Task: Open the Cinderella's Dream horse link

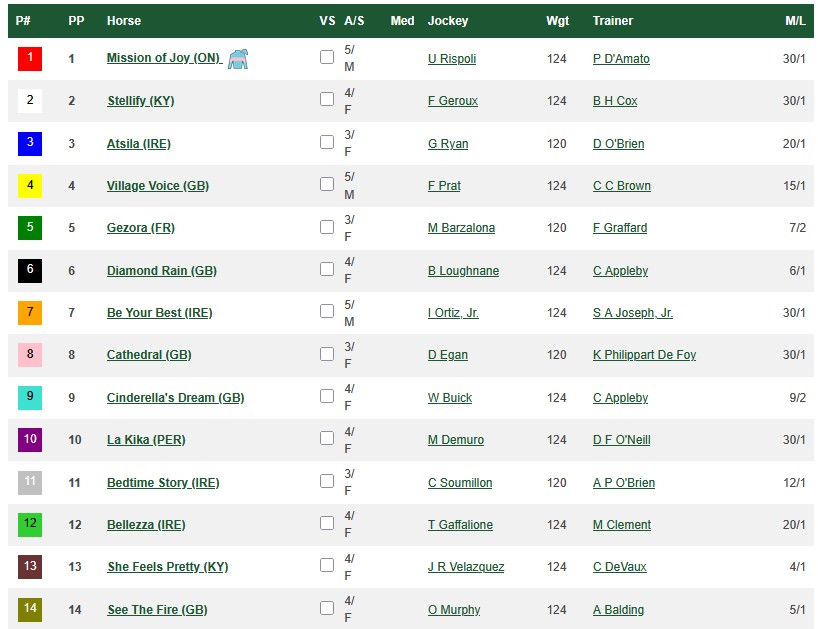Action: [x=175, y=398]
